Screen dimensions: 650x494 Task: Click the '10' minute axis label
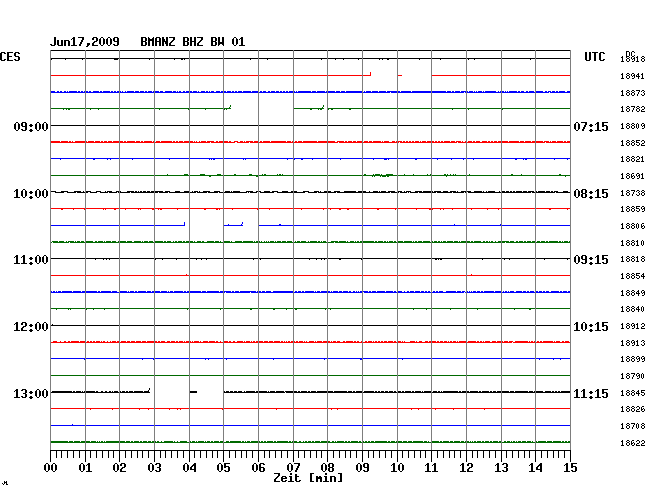[397, 468]
